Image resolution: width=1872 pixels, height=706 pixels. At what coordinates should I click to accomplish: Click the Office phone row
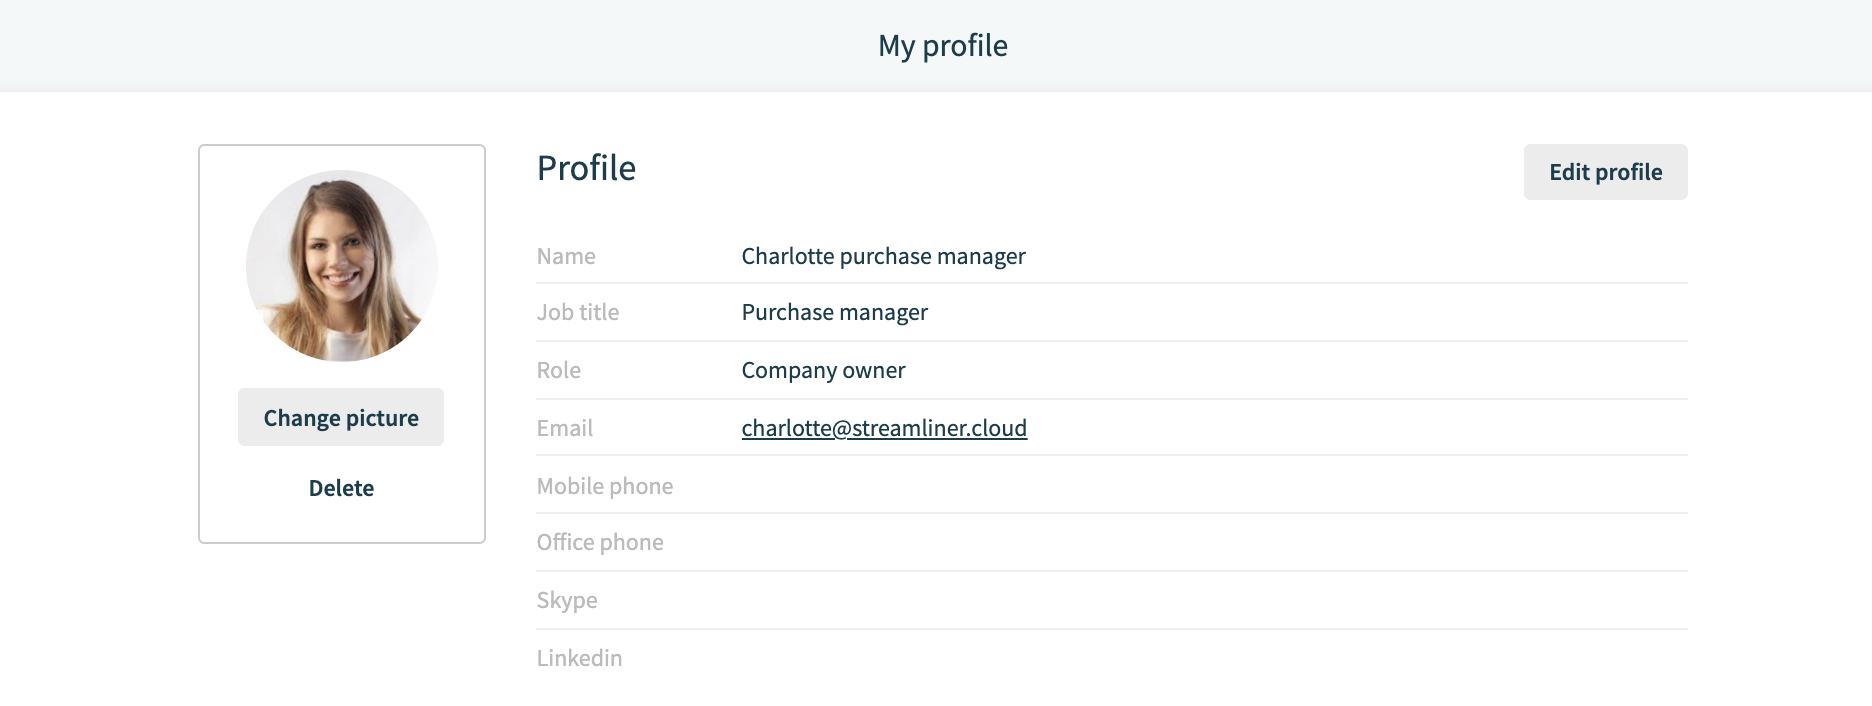pyautogui.click(x=1111, y=542)
